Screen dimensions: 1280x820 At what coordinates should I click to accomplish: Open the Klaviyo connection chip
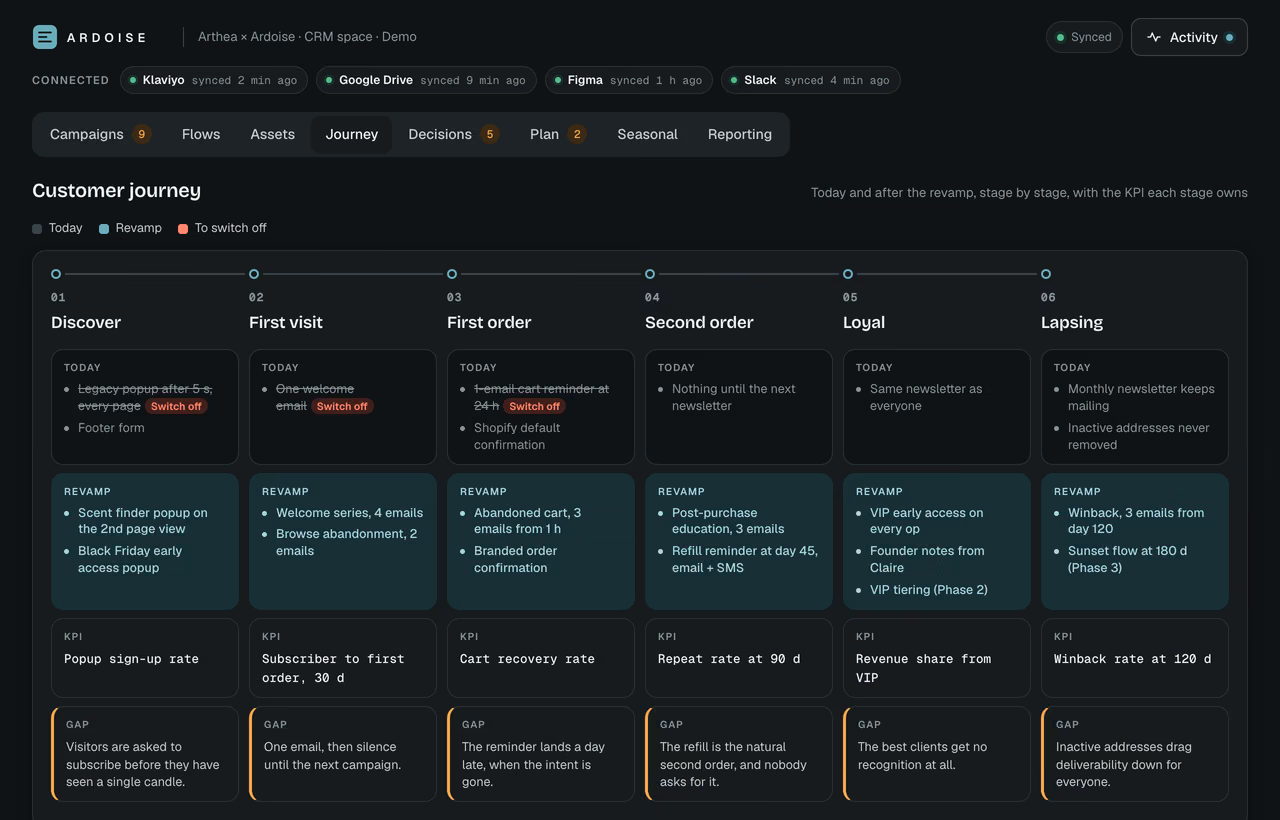point(214,80)
